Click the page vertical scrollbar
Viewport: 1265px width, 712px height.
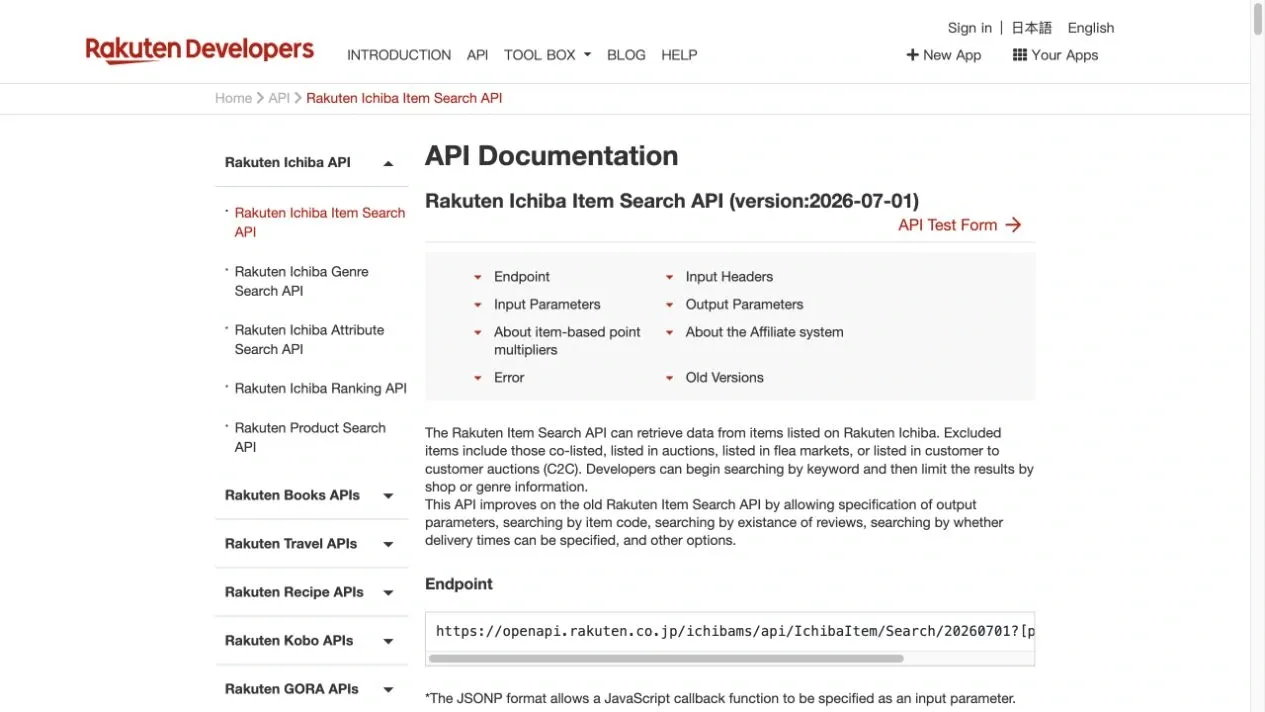pyautogui.click(x=1257, y=19)
